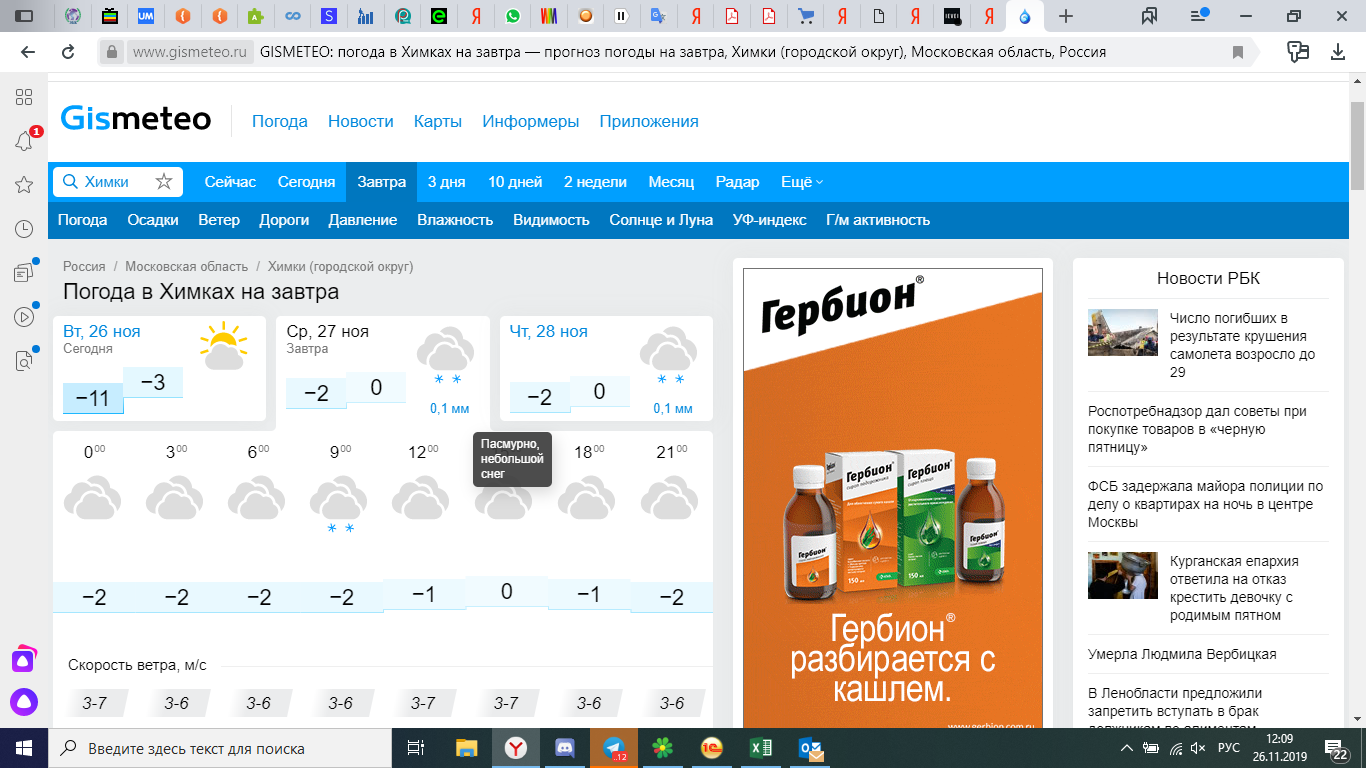The width and height of the screenshot is (1366, 768).
Task: Open the Радар tab
Action: pyautogui.click(x=737, y=182)
